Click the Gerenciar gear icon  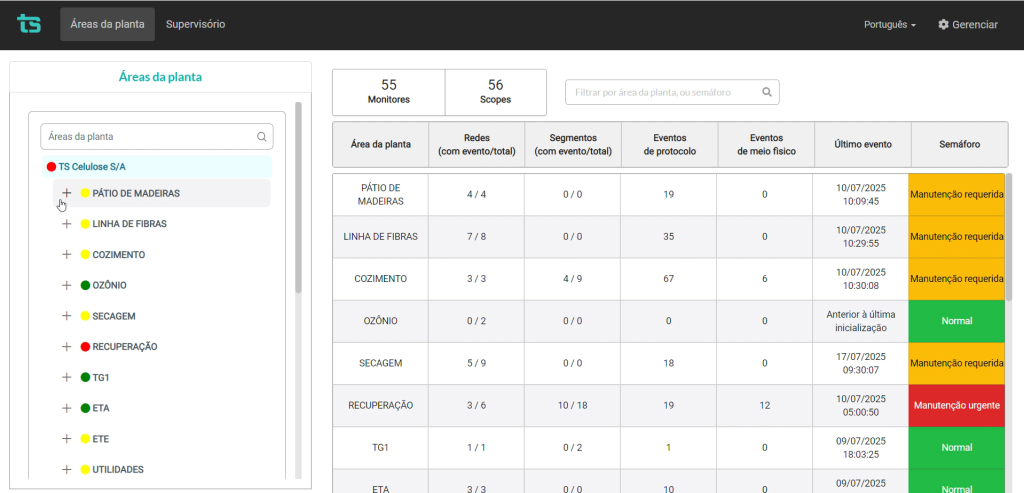point(943,24)
